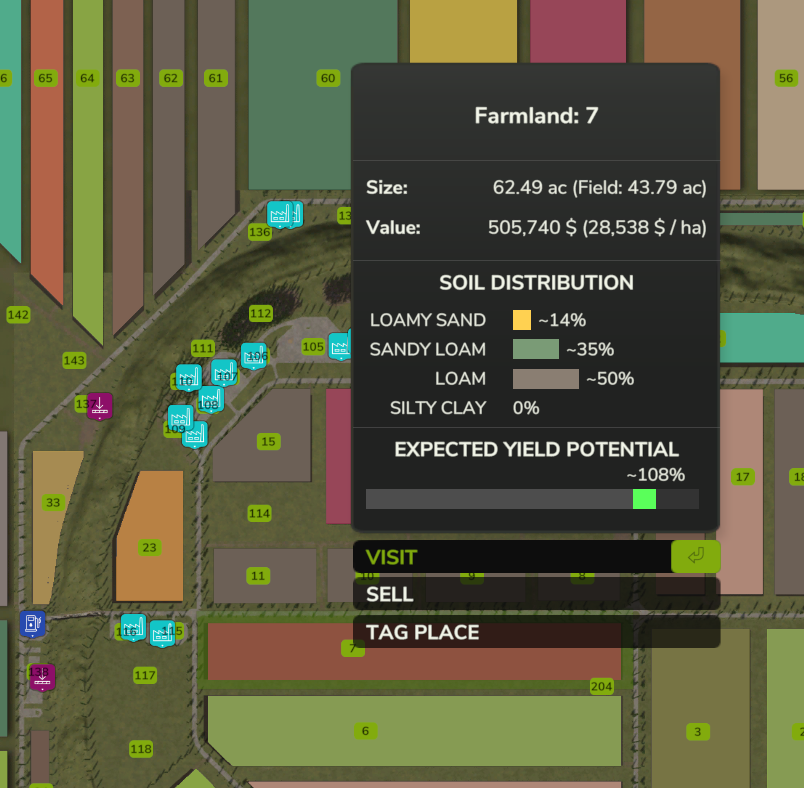This screenshot has width=804, height=788.
Task: Click the factory icon right of label 105
Action: click(x=340, y=346)
